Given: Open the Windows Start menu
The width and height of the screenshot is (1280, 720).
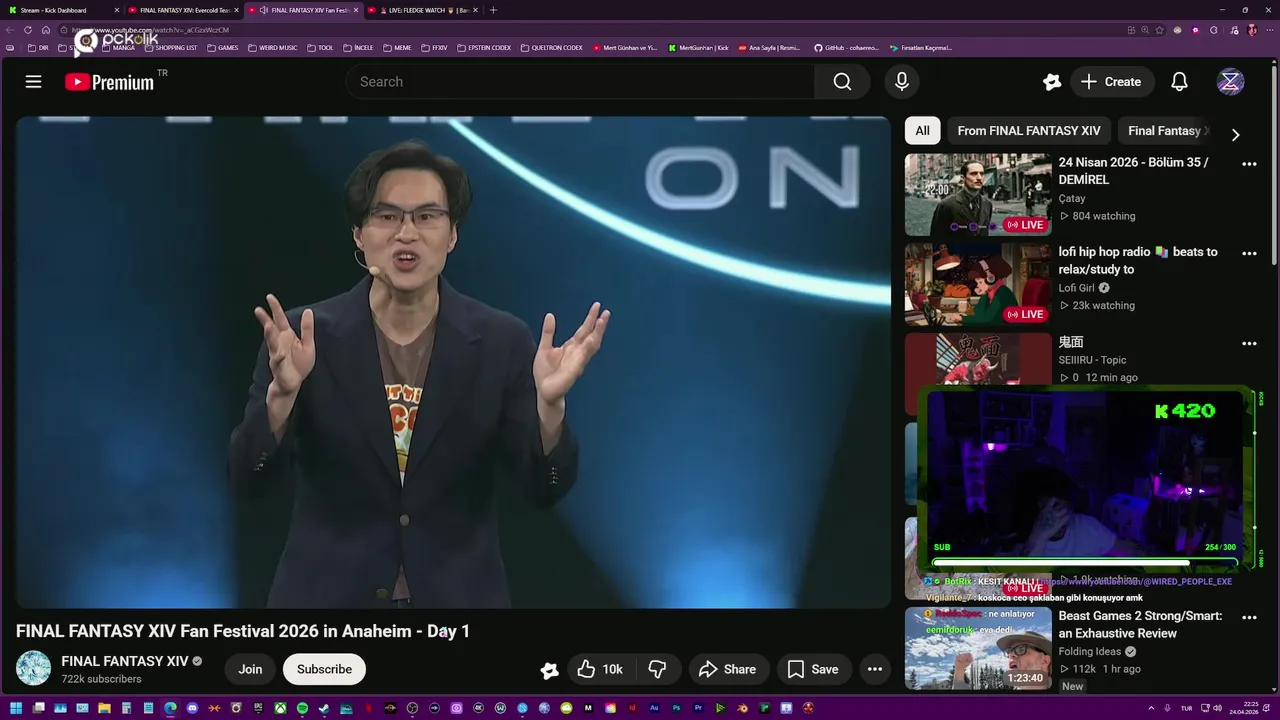Looking at the screenshot, I should [x=16, y=709].
